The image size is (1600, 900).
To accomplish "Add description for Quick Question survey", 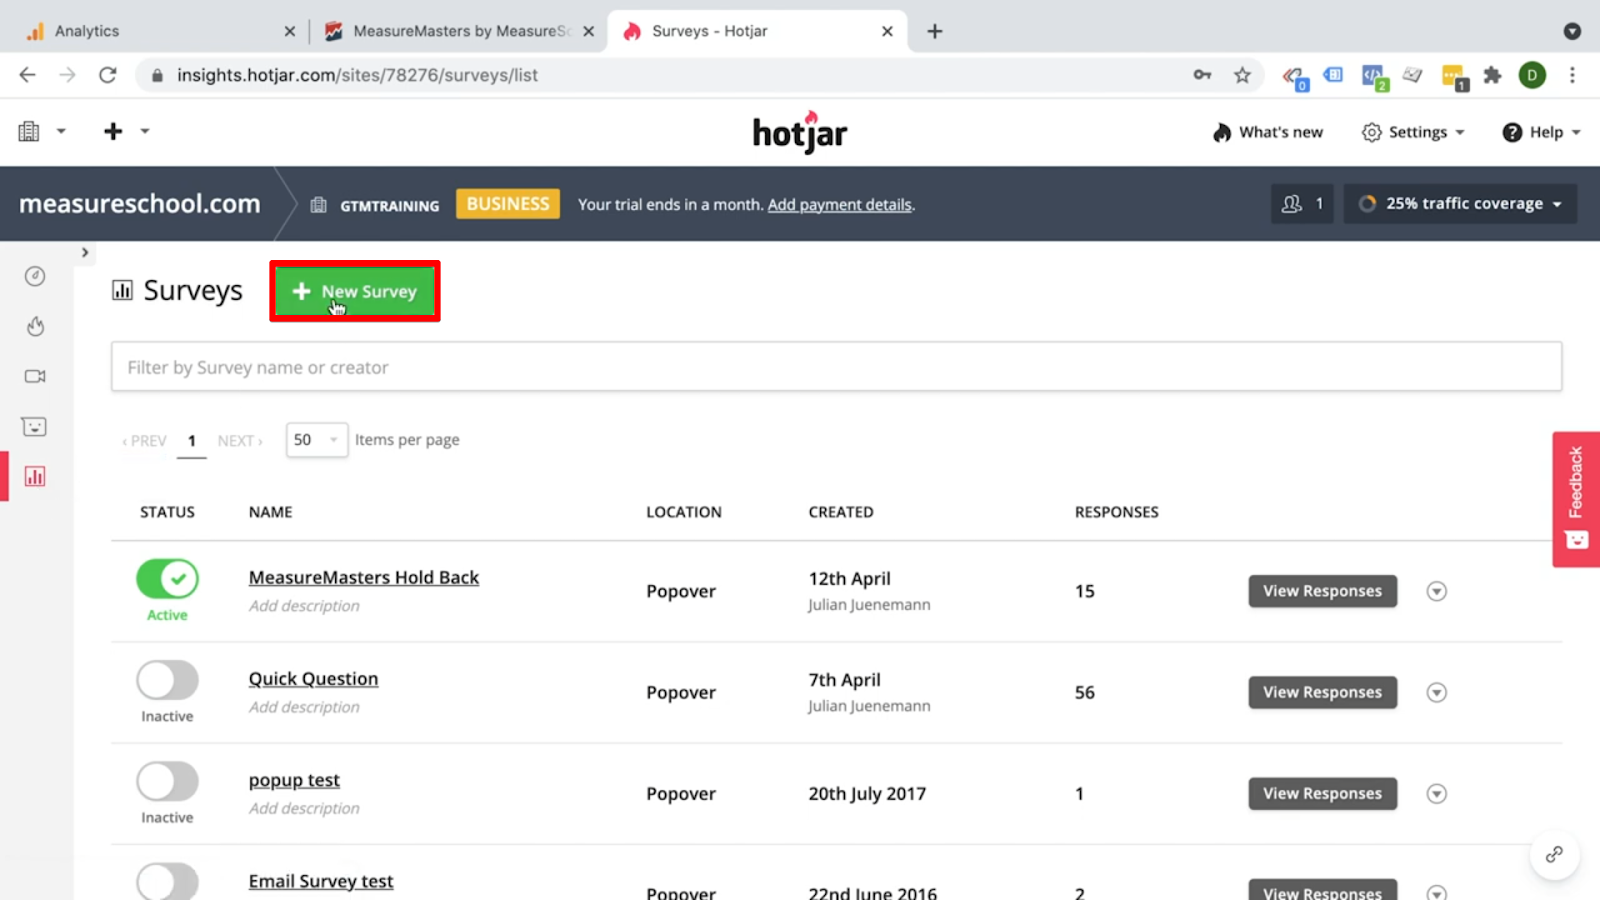I will (304, 707).
